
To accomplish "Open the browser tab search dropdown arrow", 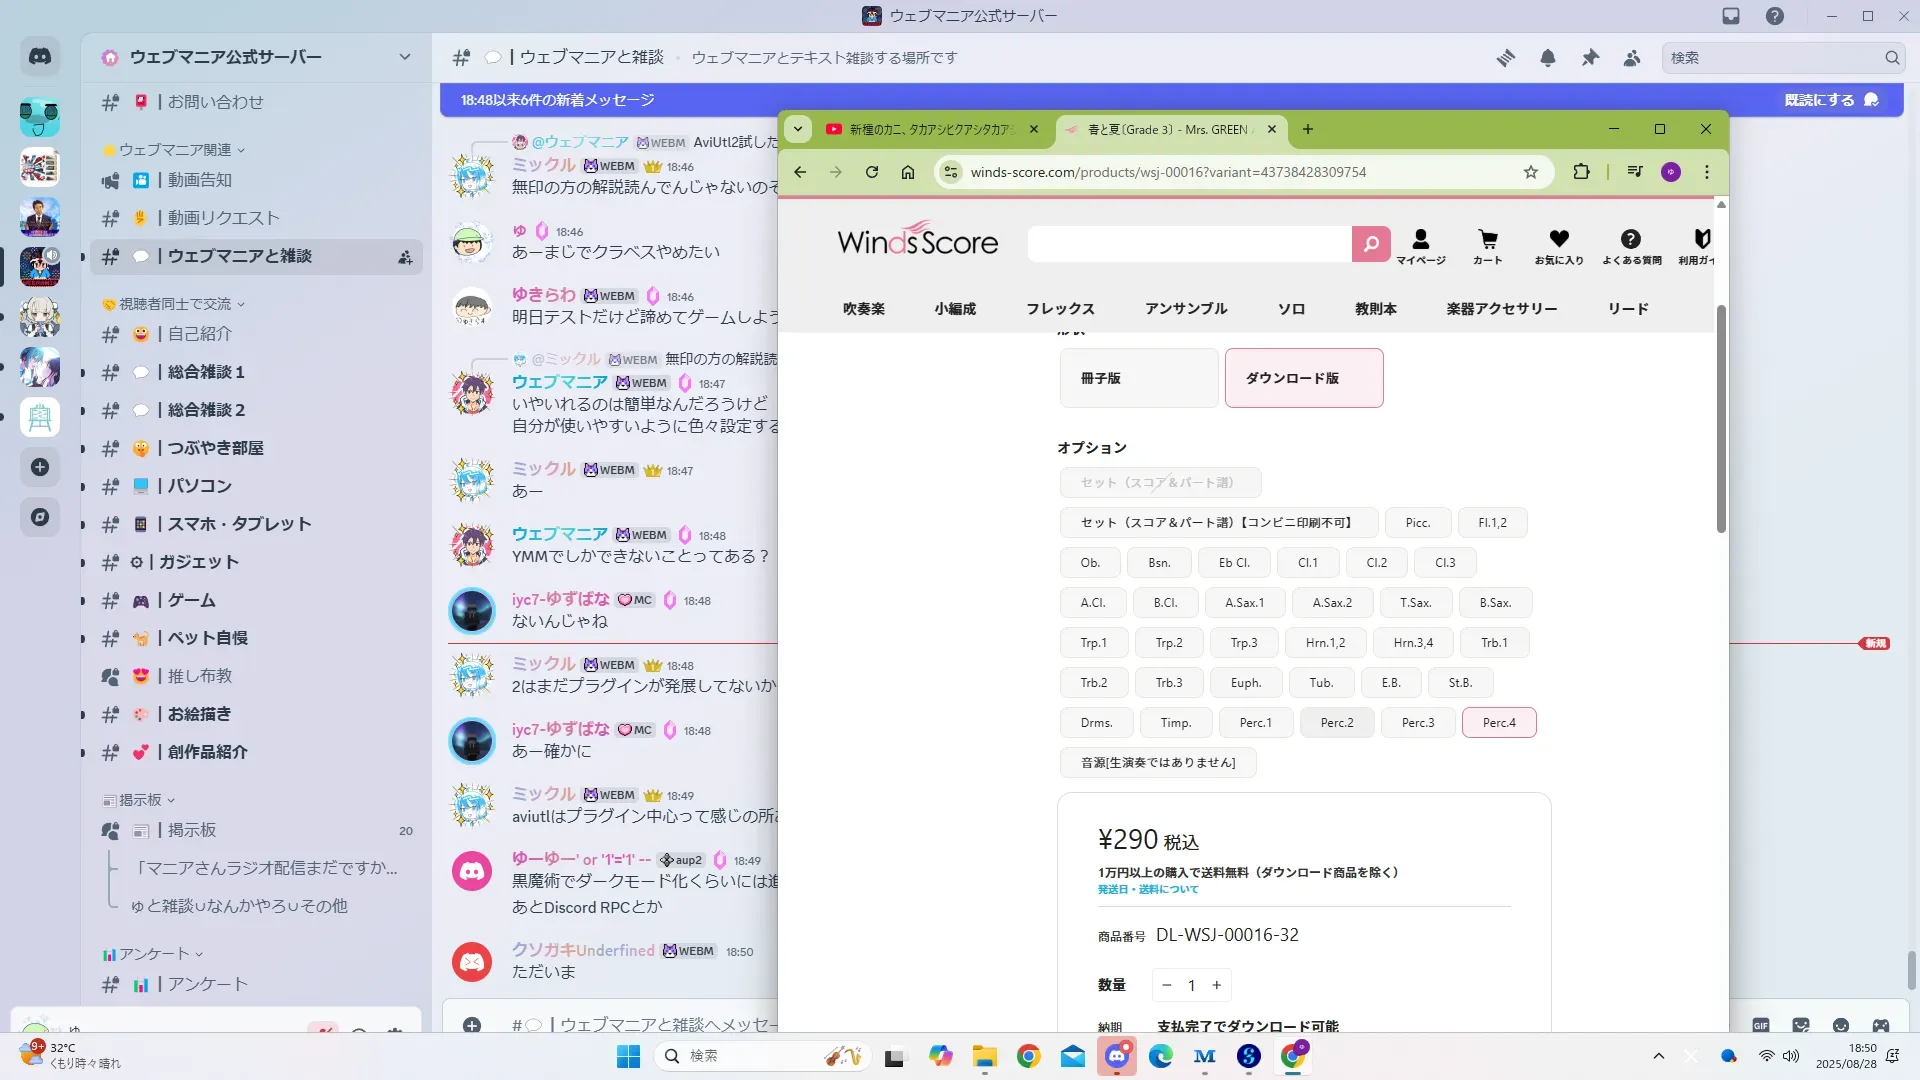I will click(798, 129).
